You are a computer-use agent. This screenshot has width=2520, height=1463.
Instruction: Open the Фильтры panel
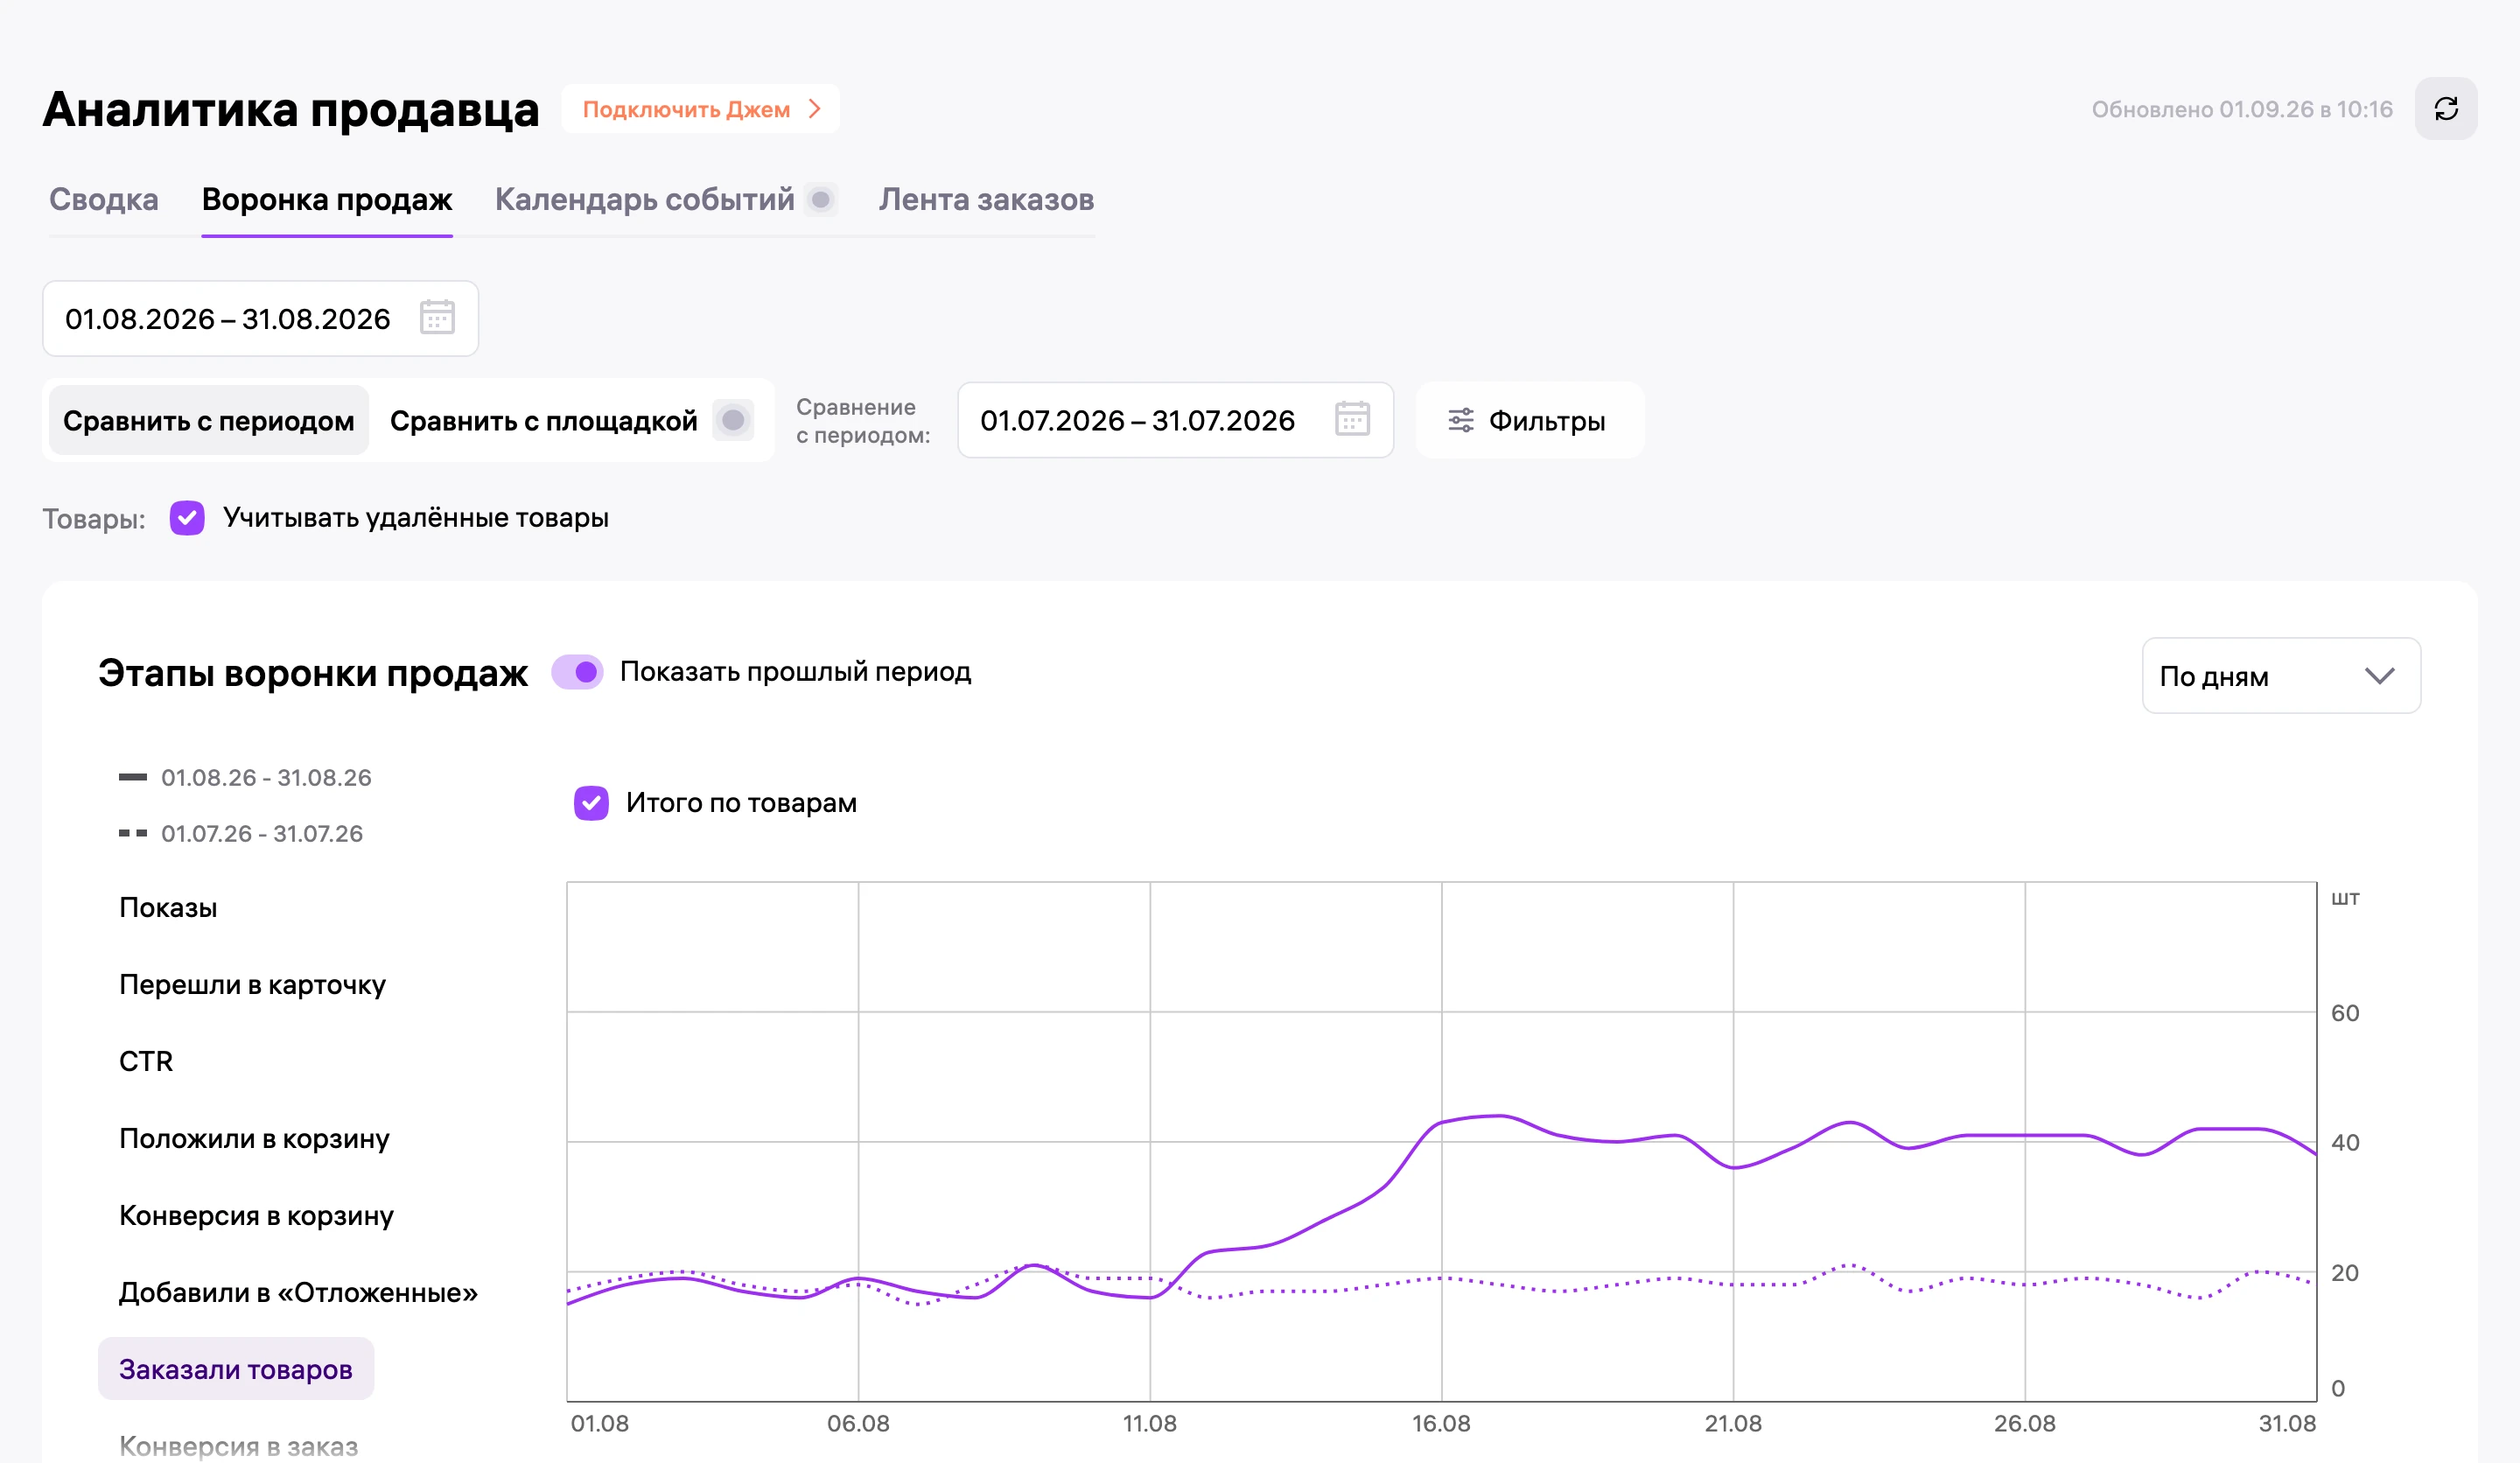pos(1529,421)
